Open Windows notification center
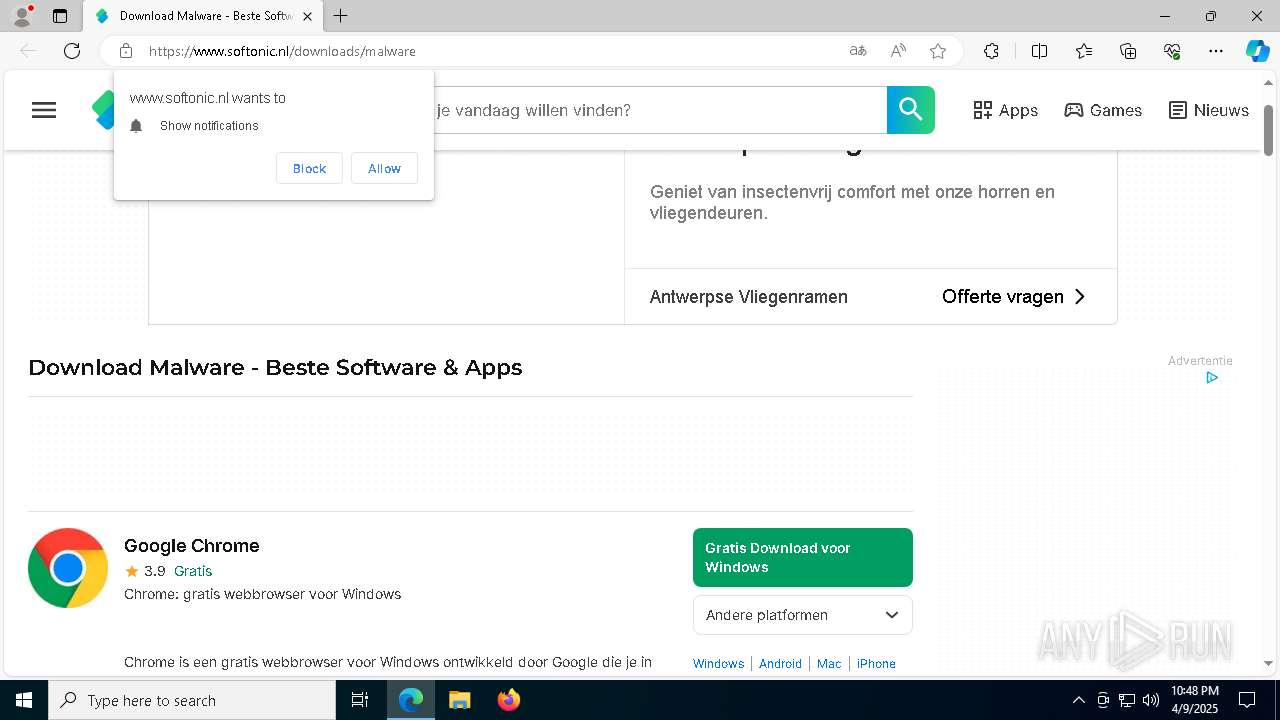 pyautogui.click(x=1247, y=700)
